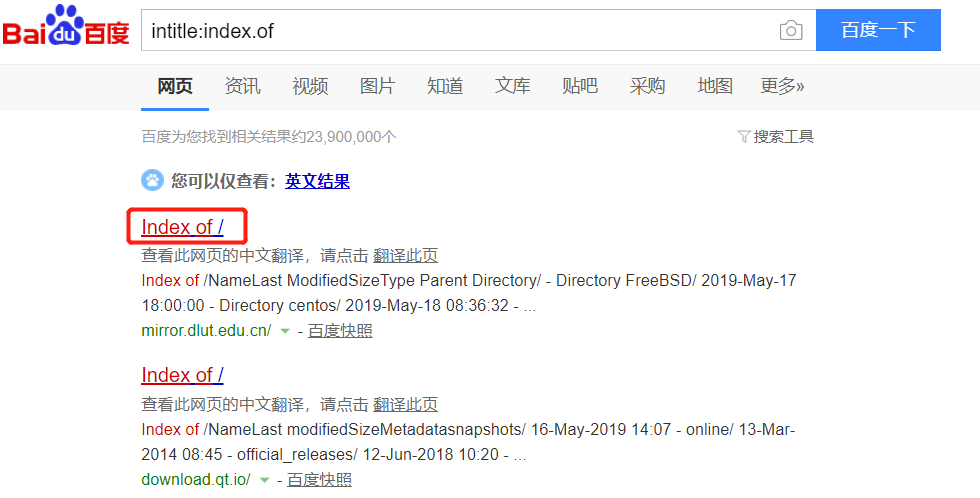
Task: Expand the 更多» menu
Action: (x=782, y=86)
